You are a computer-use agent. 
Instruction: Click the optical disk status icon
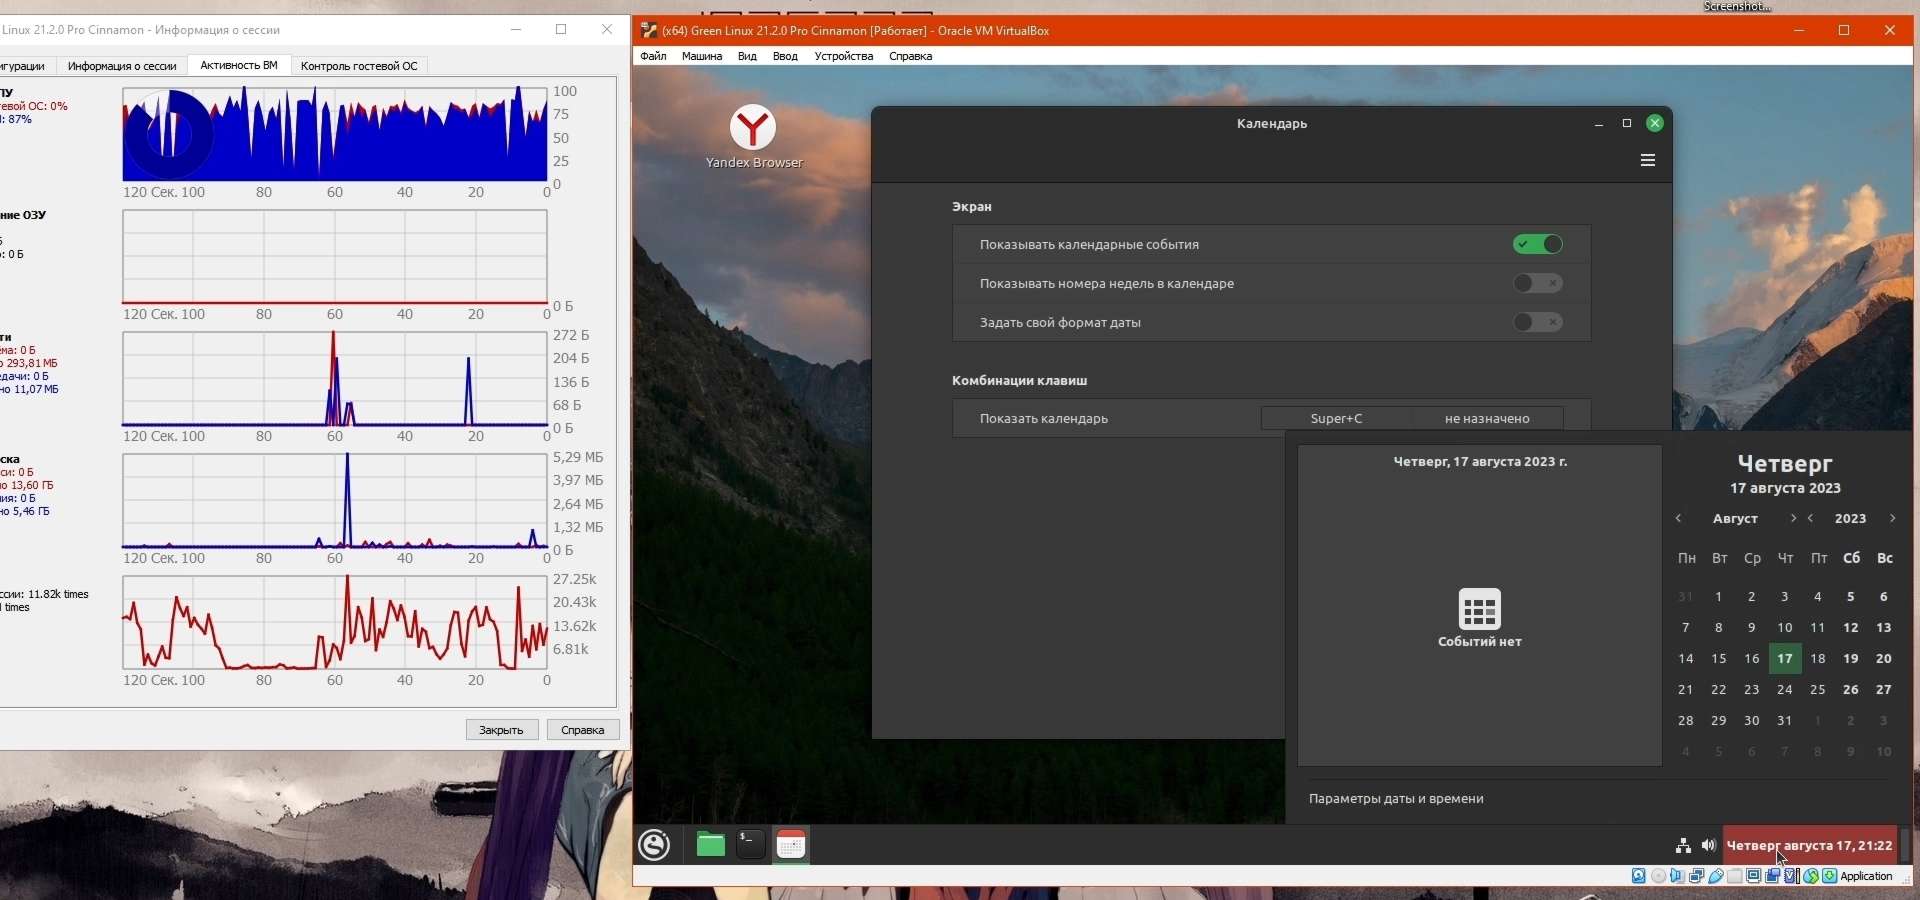(1659, 876)
